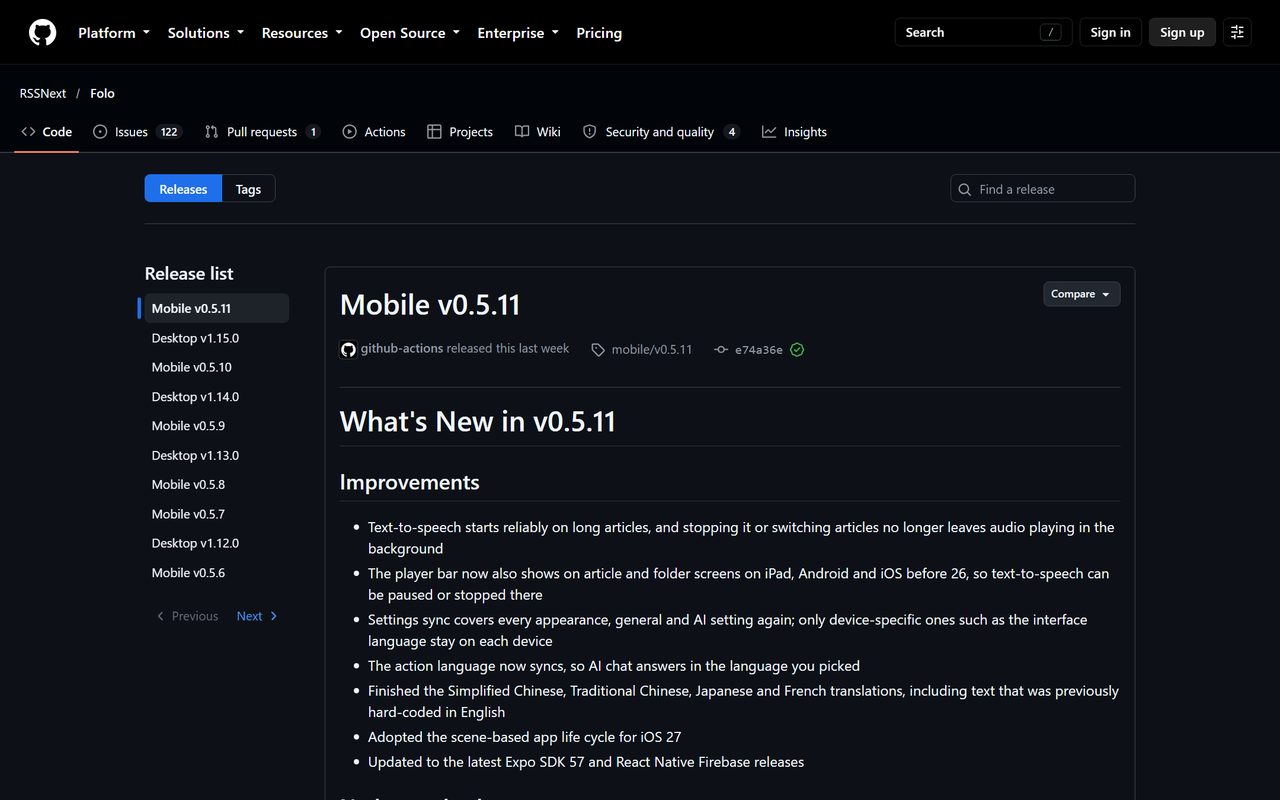Screen dimensions: 1280x800
Task: Click the GitHub logo icon
Action: pyautogui.click(x=42, y=33)
